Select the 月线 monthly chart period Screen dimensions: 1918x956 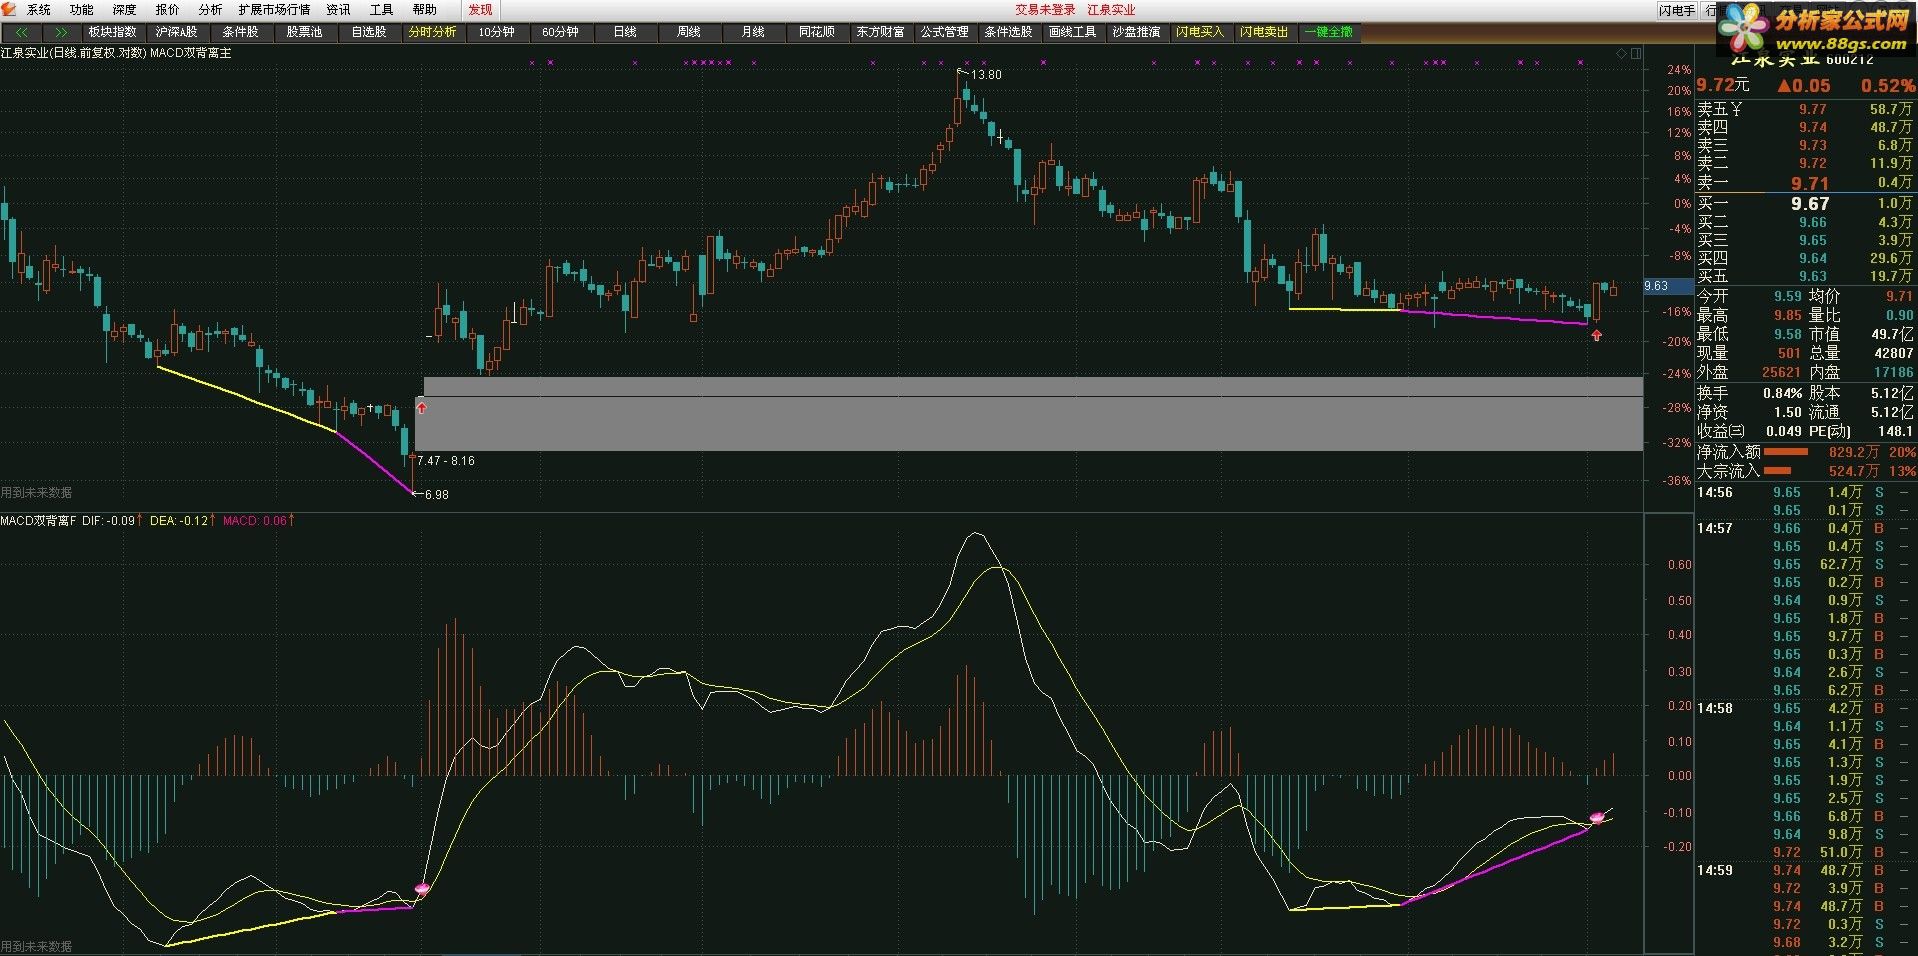pos(752,32)
